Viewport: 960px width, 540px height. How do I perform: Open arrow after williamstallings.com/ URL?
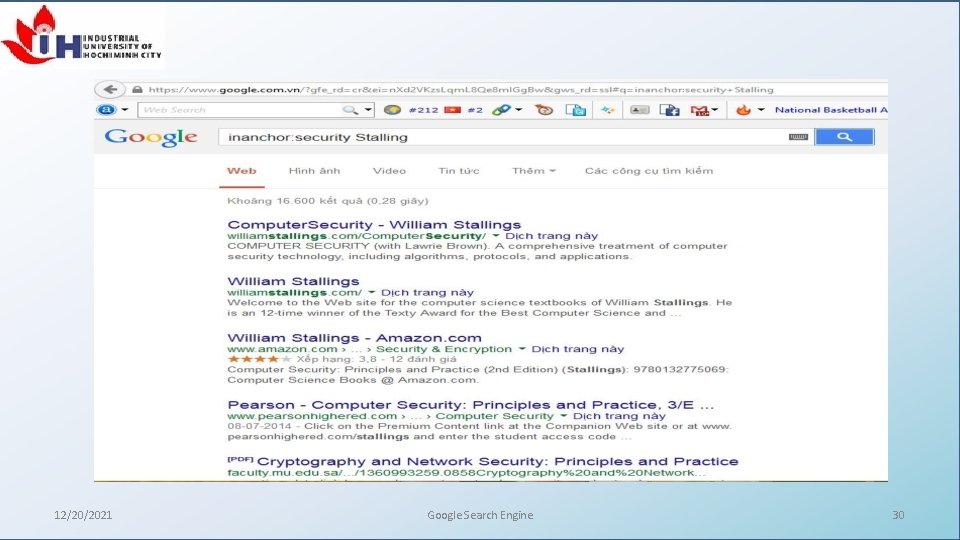(x=371, y=292)
